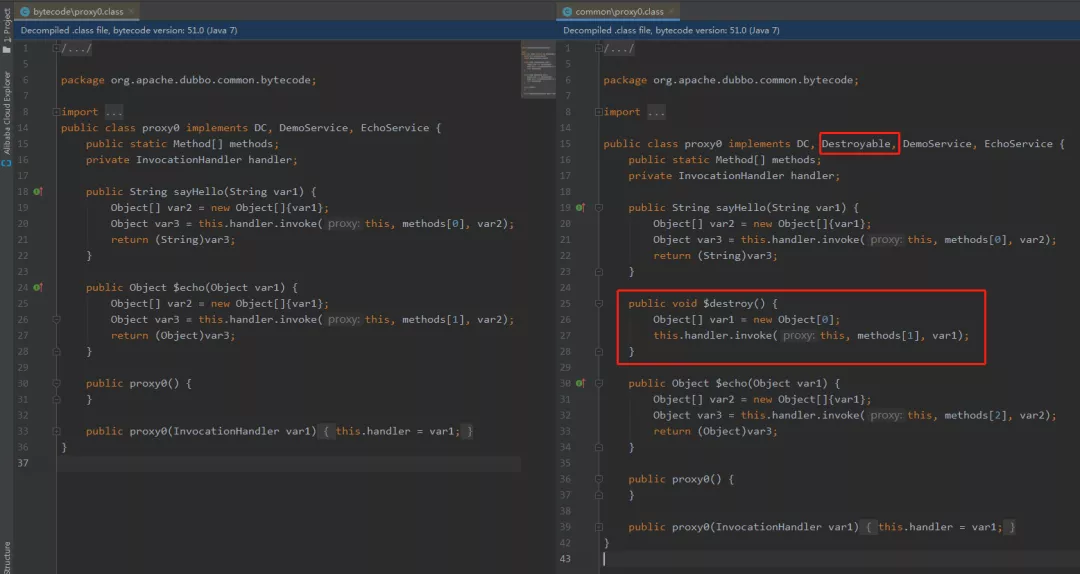
Task: Expand folded constructor at right pane line 39
Action: [599, 526]
